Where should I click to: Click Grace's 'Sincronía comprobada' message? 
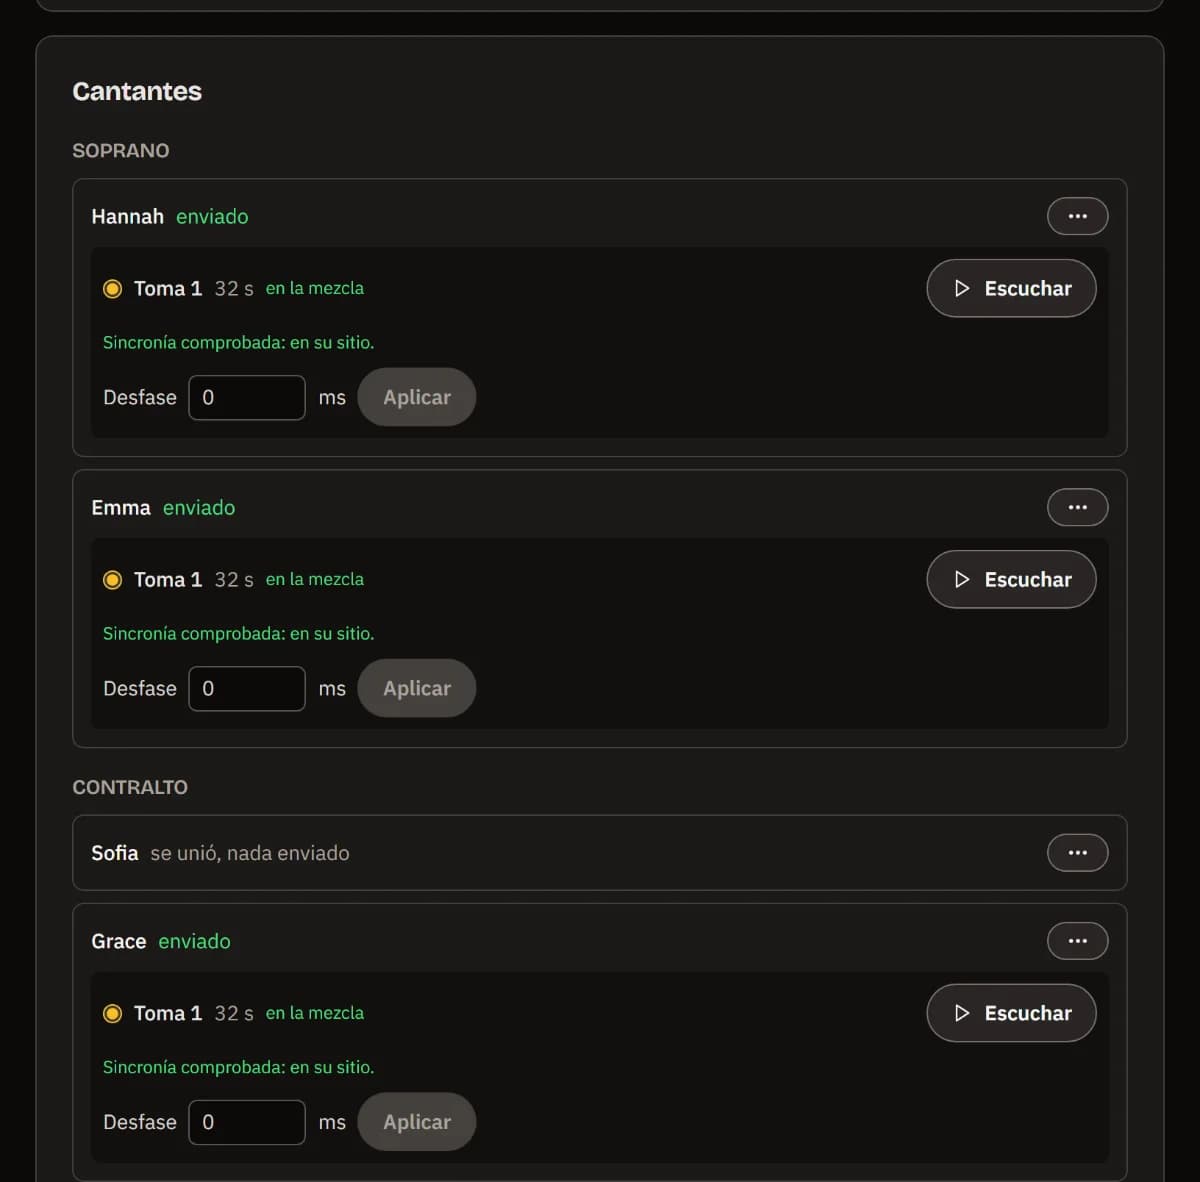[239, 1067]
